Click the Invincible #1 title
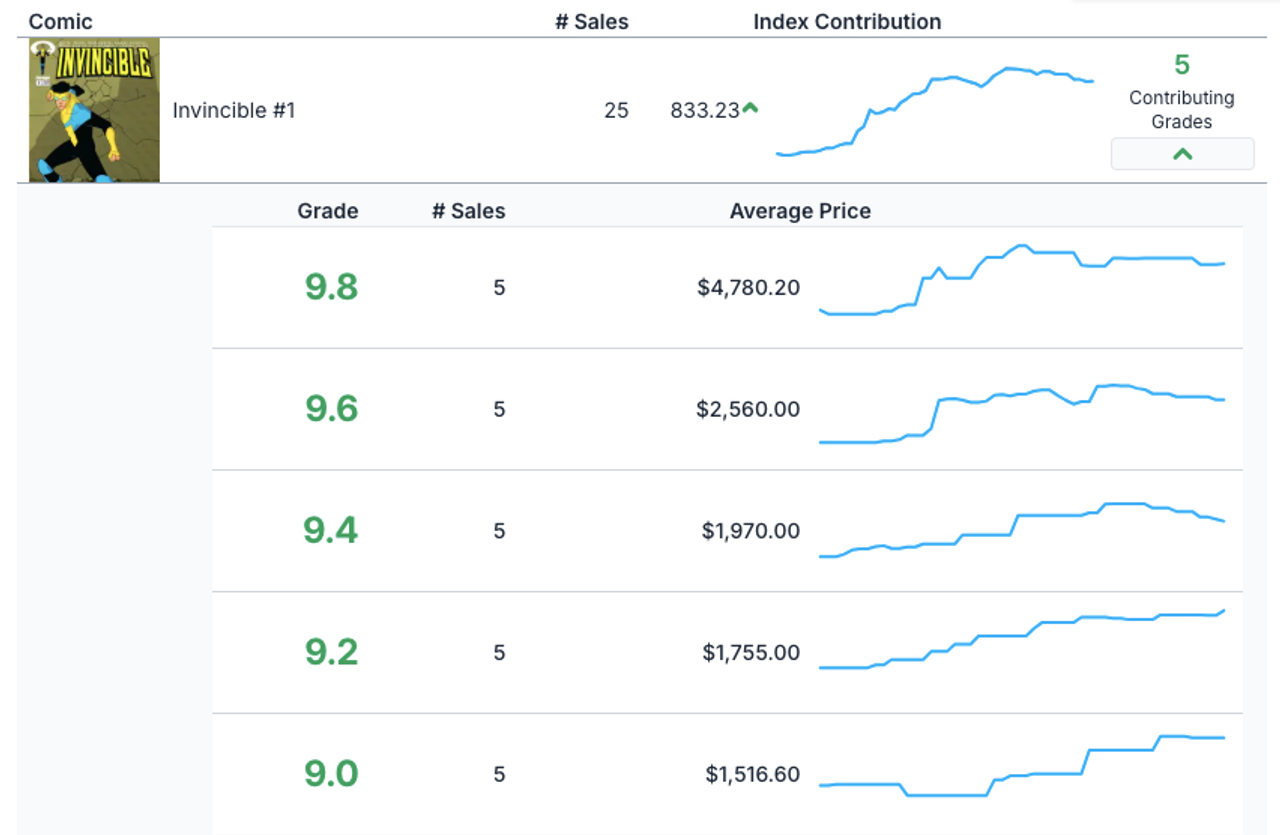 click(234, 110)
